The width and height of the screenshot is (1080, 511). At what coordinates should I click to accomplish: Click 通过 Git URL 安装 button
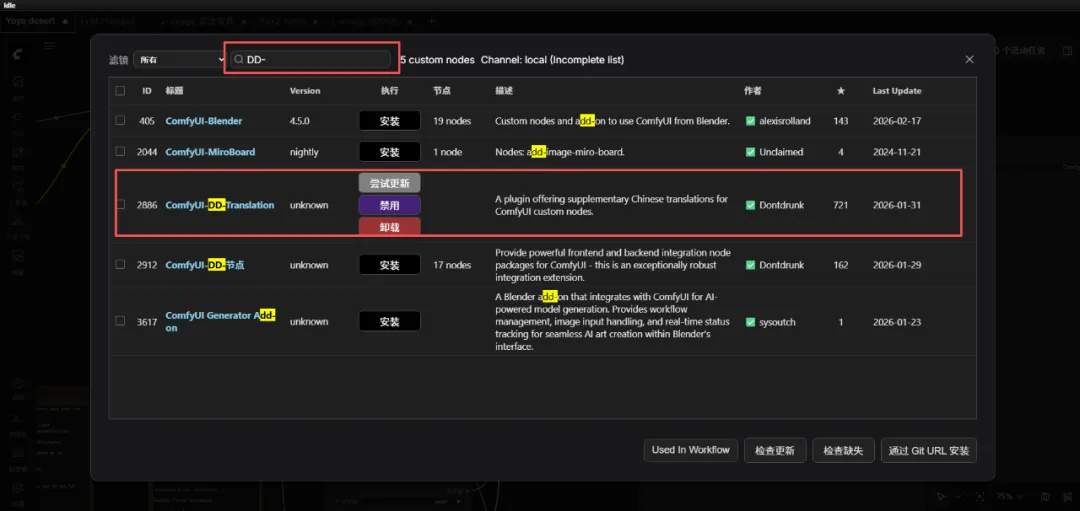(928, 450)
